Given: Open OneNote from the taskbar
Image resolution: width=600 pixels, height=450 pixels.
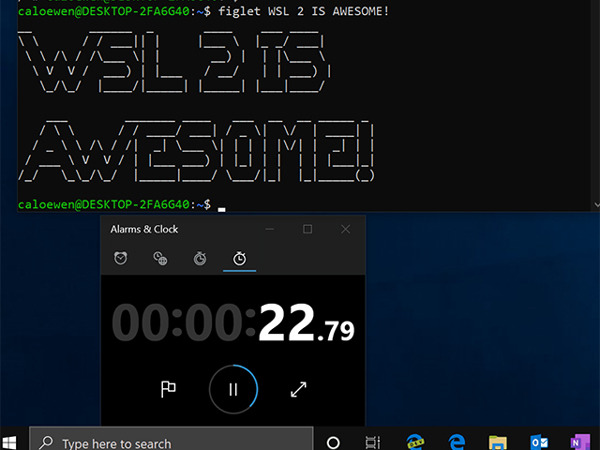Looking at the screenshot, I should 578,442.
